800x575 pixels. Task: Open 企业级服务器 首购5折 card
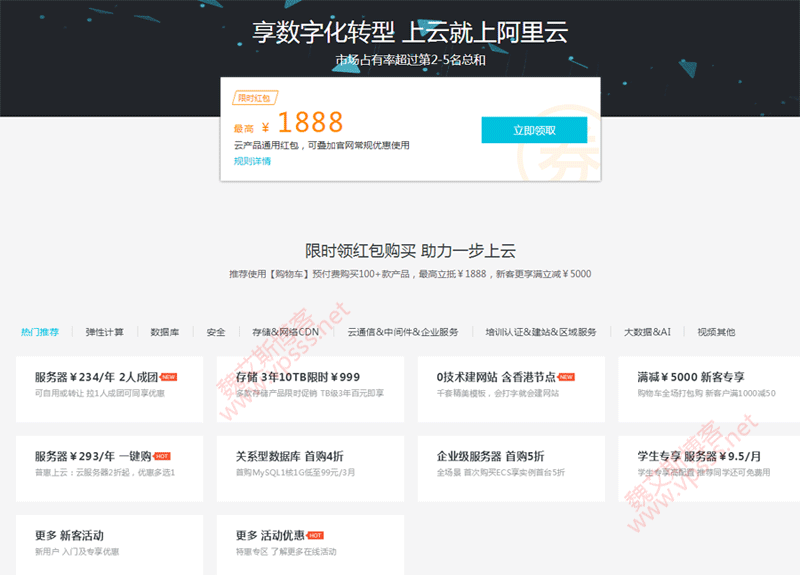511,468
